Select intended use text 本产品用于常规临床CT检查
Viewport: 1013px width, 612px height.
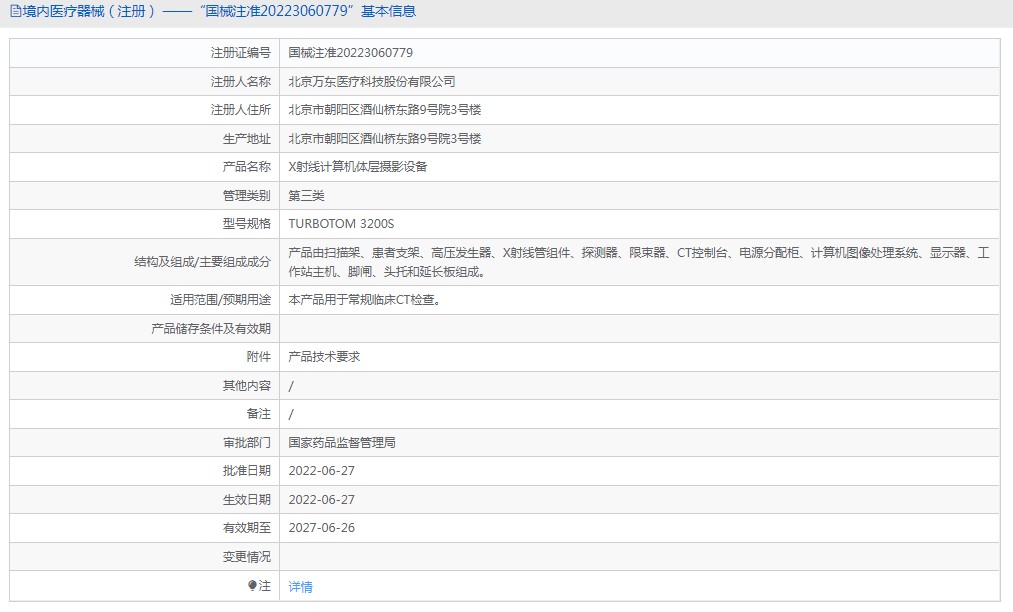pyautogui.click(x=364, y=300)
